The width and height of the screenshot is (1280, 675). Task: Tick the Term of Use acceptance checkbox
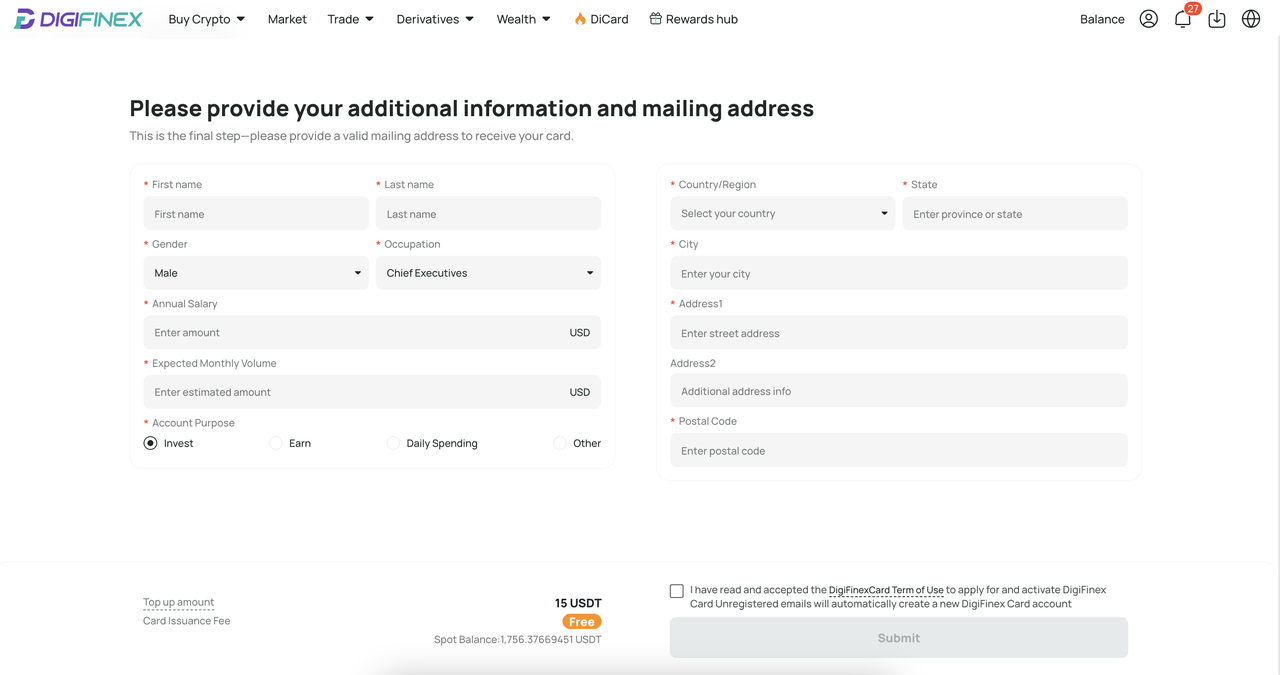[x=677, y=591]
